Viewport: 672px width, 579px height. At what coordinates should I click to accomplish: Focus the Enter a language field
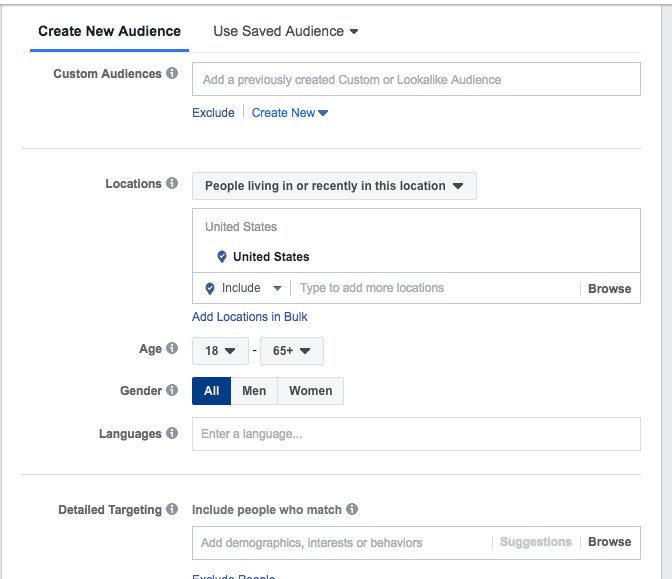416,434
